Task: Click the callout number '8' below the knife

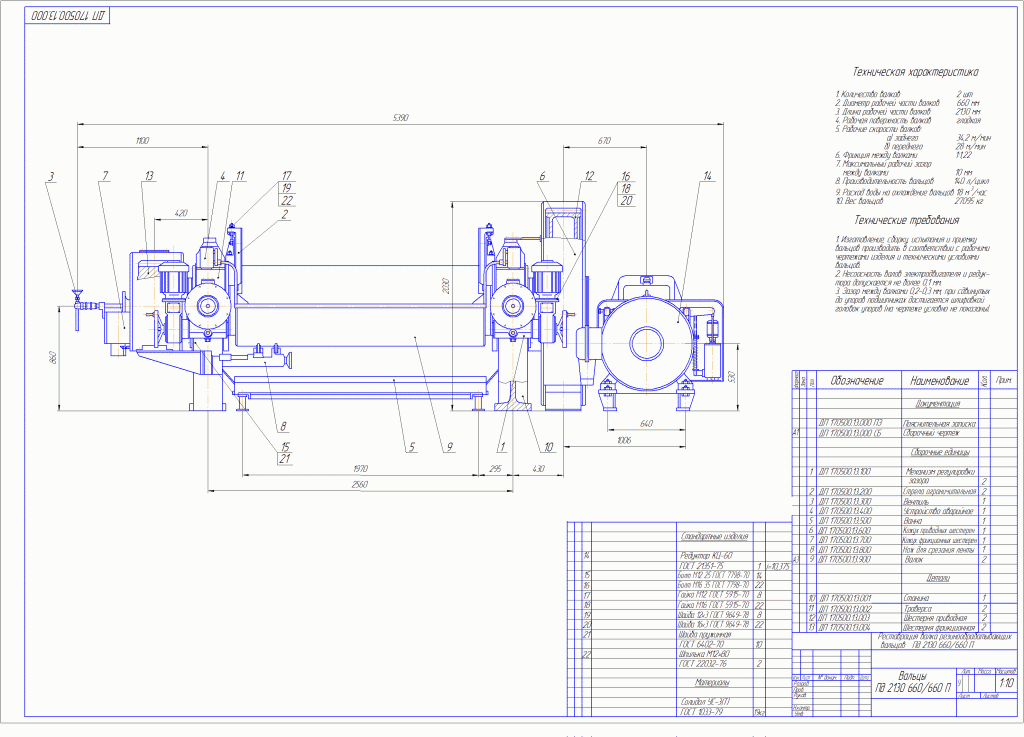Action: coord(283,426)
